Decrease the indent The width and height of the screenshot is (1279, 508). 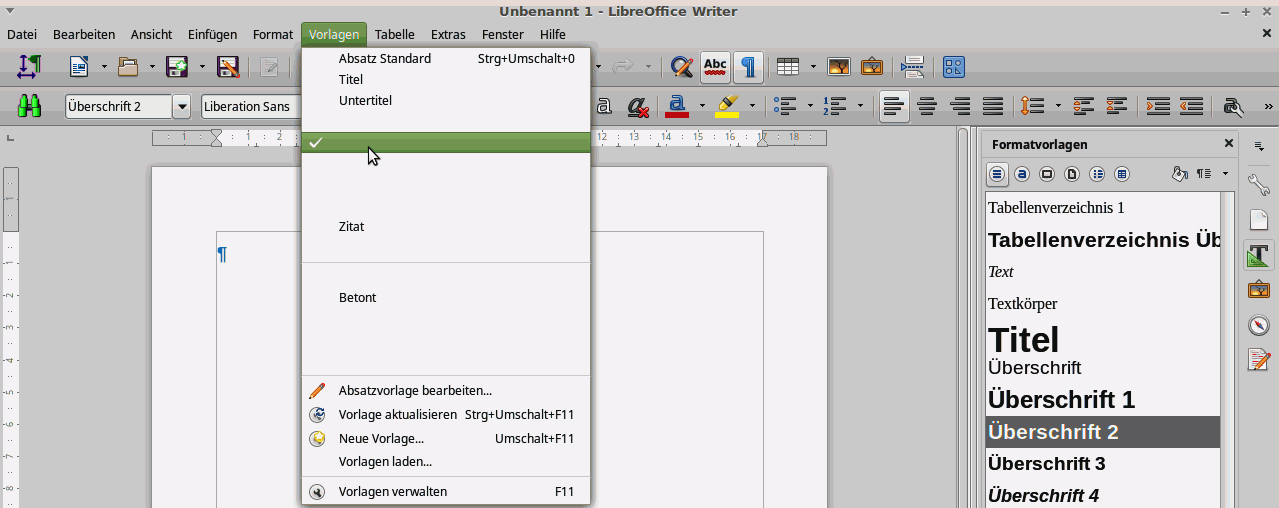coord(1191,106)
